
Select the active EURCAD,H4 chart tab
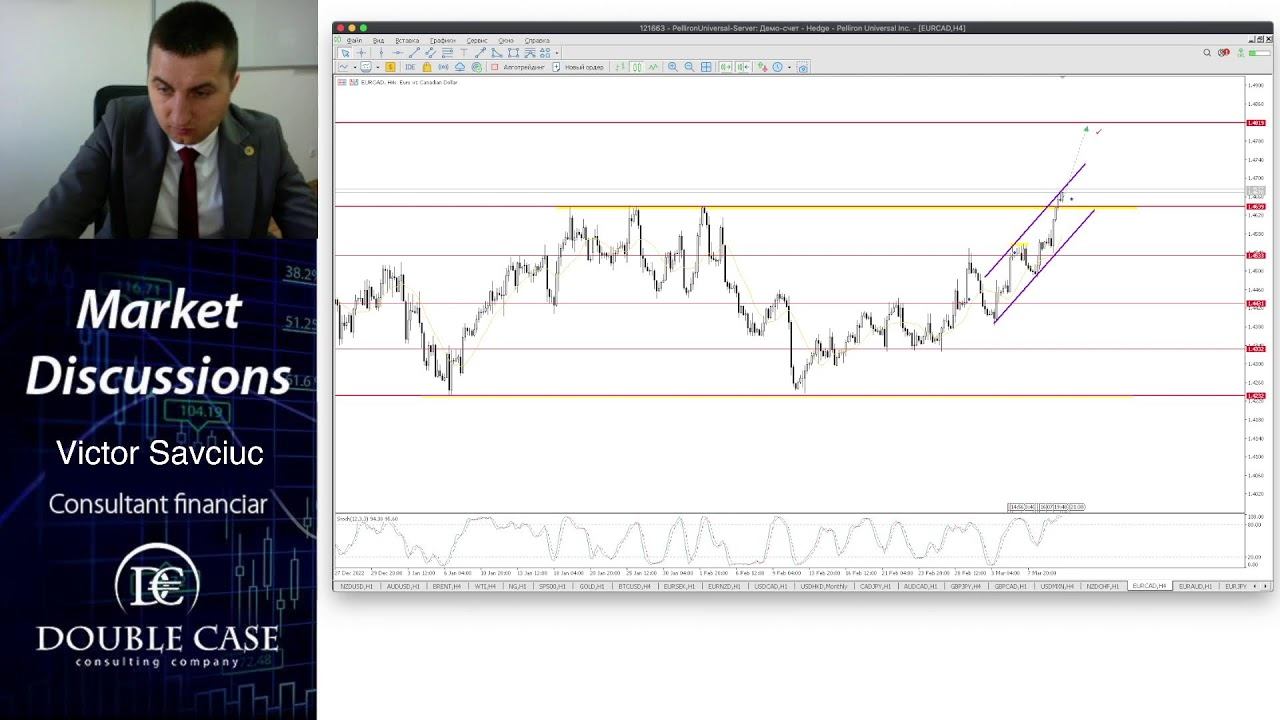pos(1149,586)
